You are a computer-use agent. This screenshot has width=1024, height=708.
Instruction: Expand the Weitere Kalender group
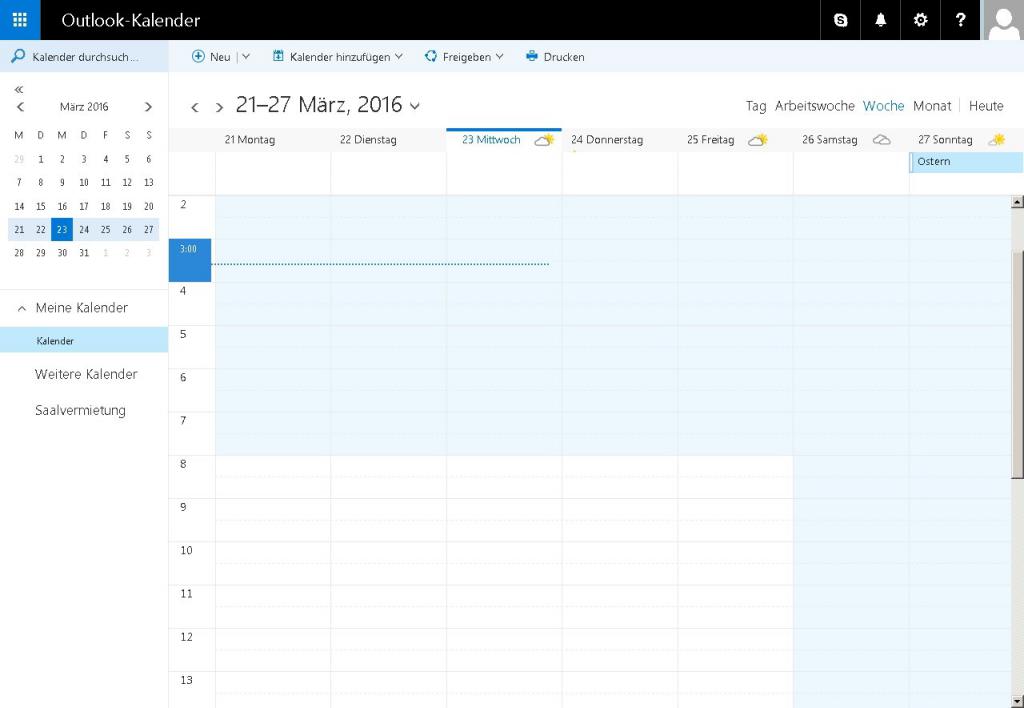(x=86, y=374)
